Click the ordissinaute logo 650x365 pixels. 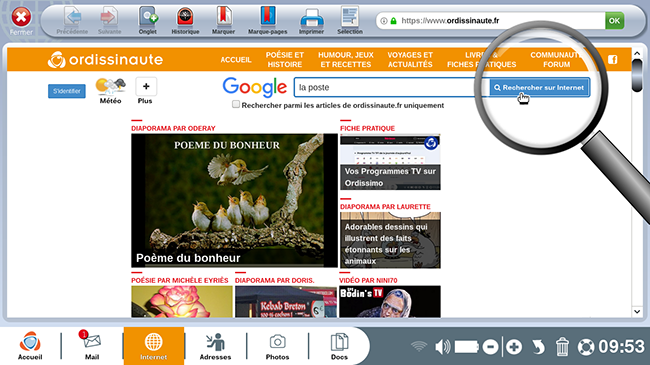[x=105, y=60]
